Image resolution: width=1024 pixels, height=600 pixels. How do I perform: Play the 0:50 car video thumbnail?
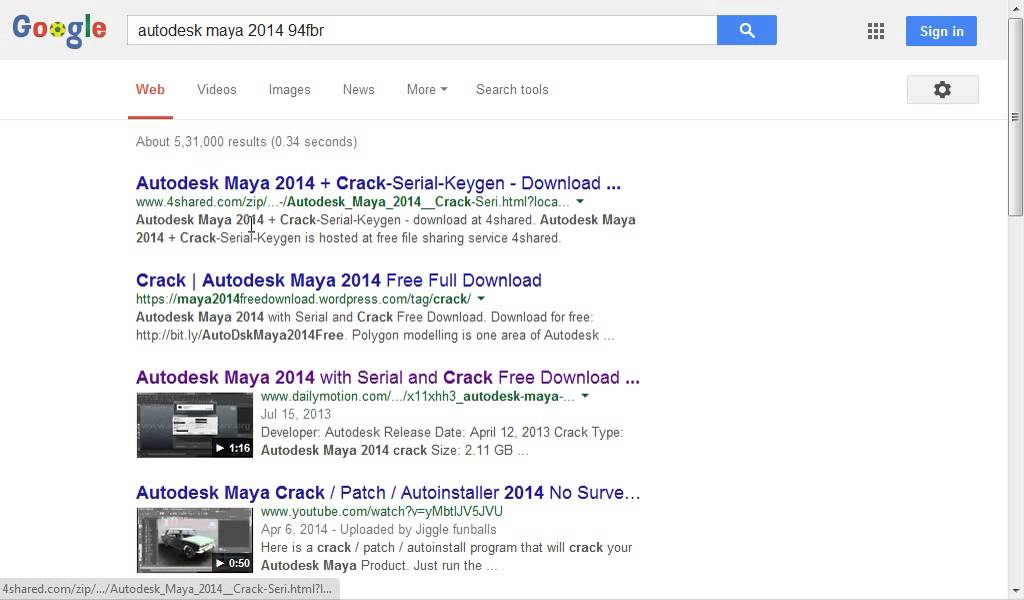click(195, 540)
